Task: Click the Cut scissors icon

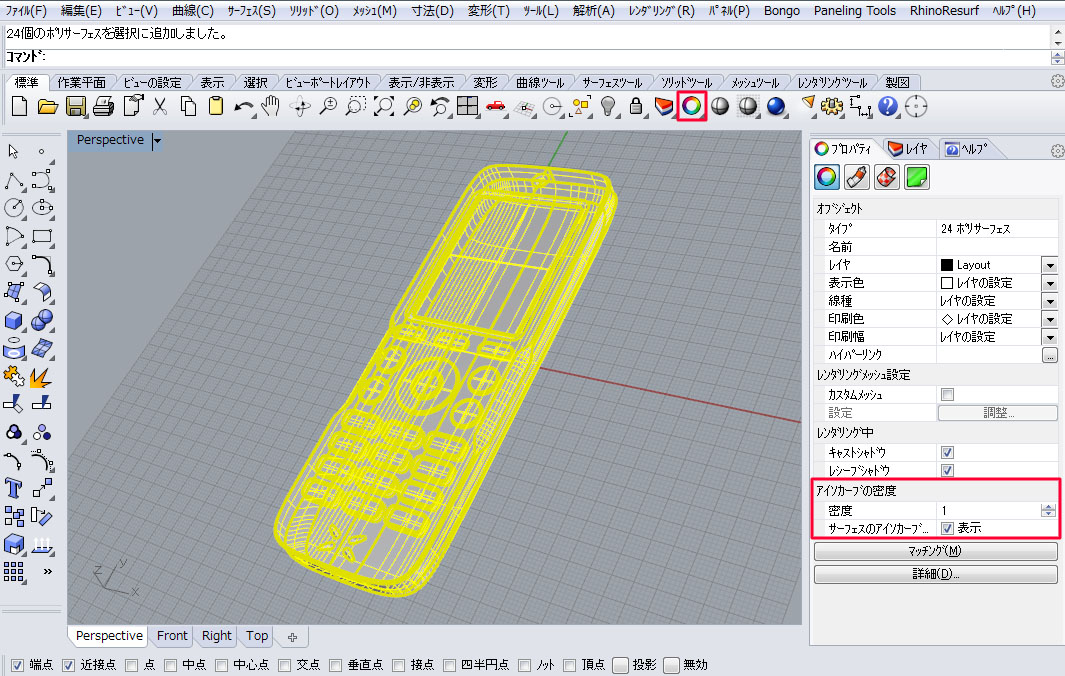Action: point(160,107)
